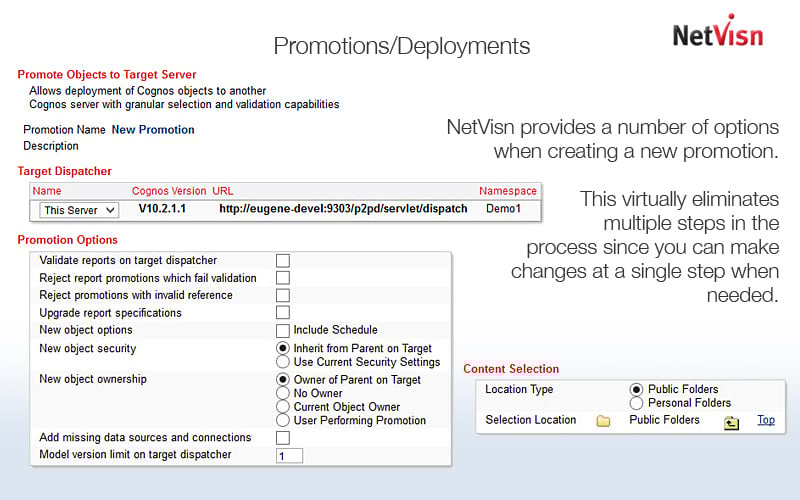Click the Target Dispatcher section heading
This screenshot has height=500, width=800.
tap(65, 171)
